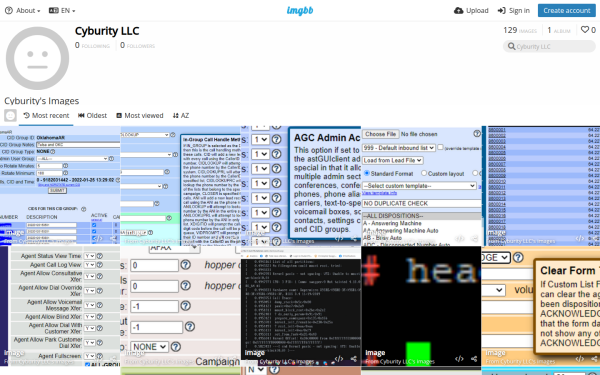The image size is (600, 375).
Task: Click the Create account button
Action: point(567,11)
